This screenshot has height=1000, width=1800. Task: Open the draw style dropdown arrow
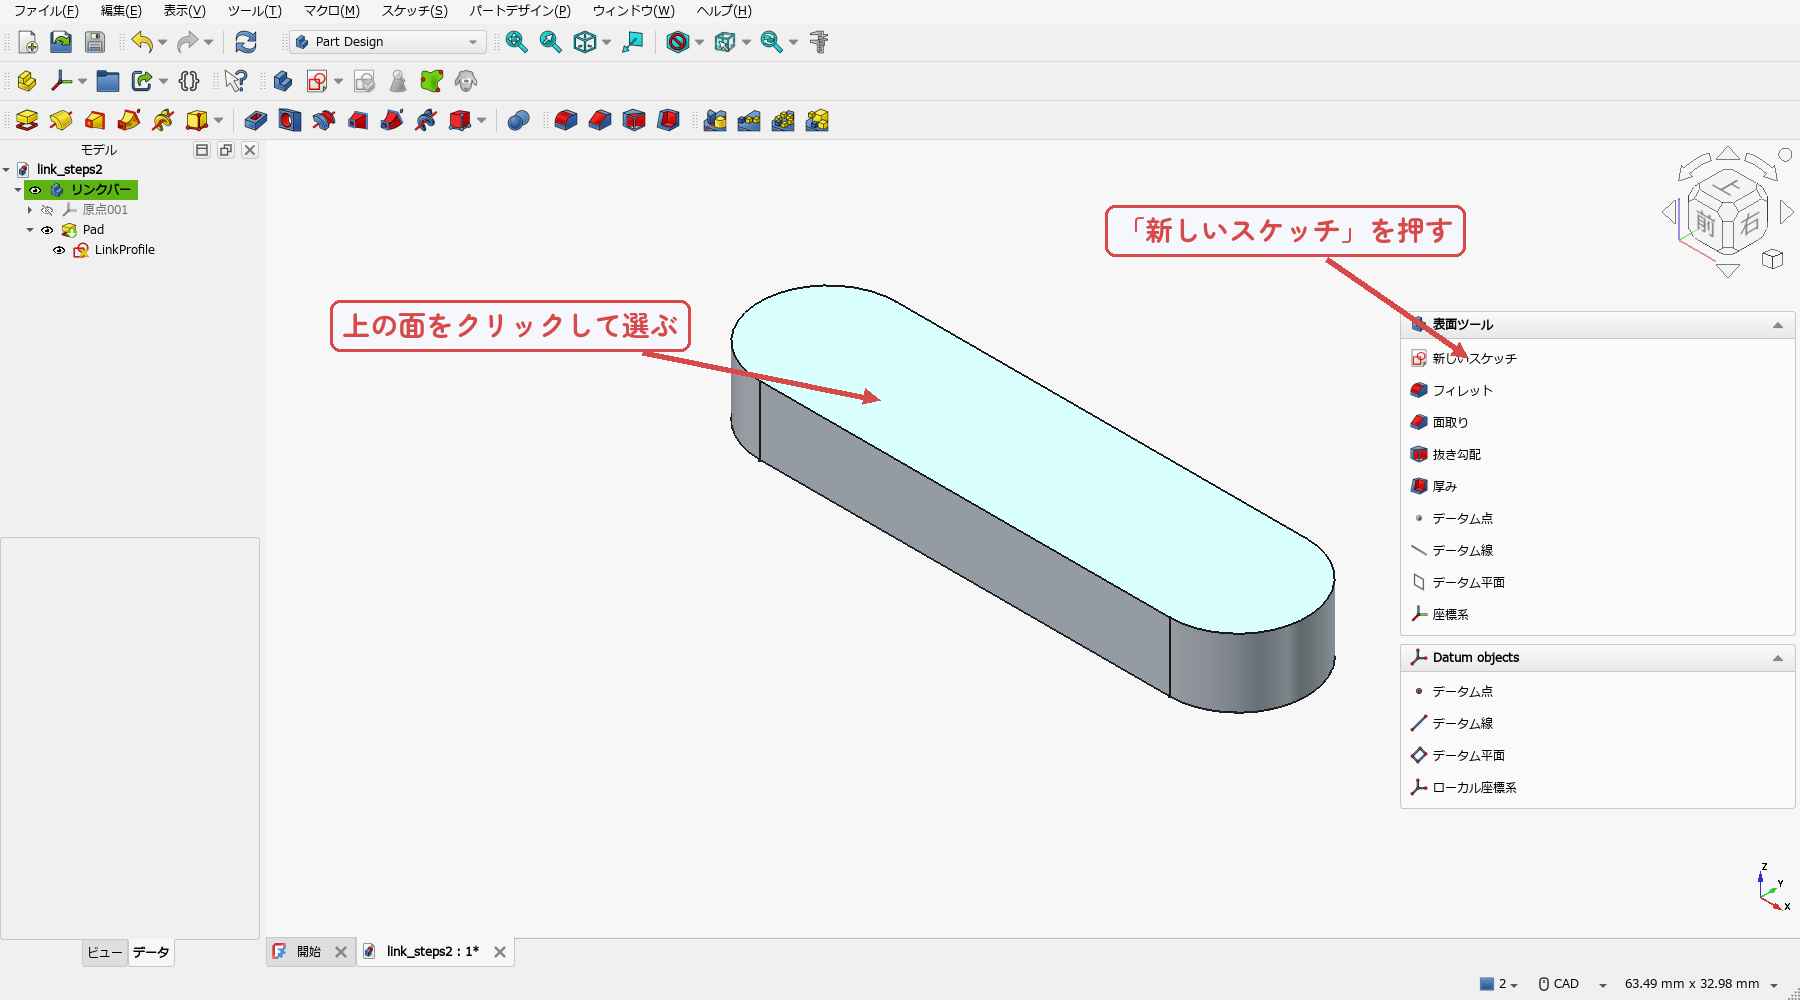pyautogui.click(x=699, y=42)
